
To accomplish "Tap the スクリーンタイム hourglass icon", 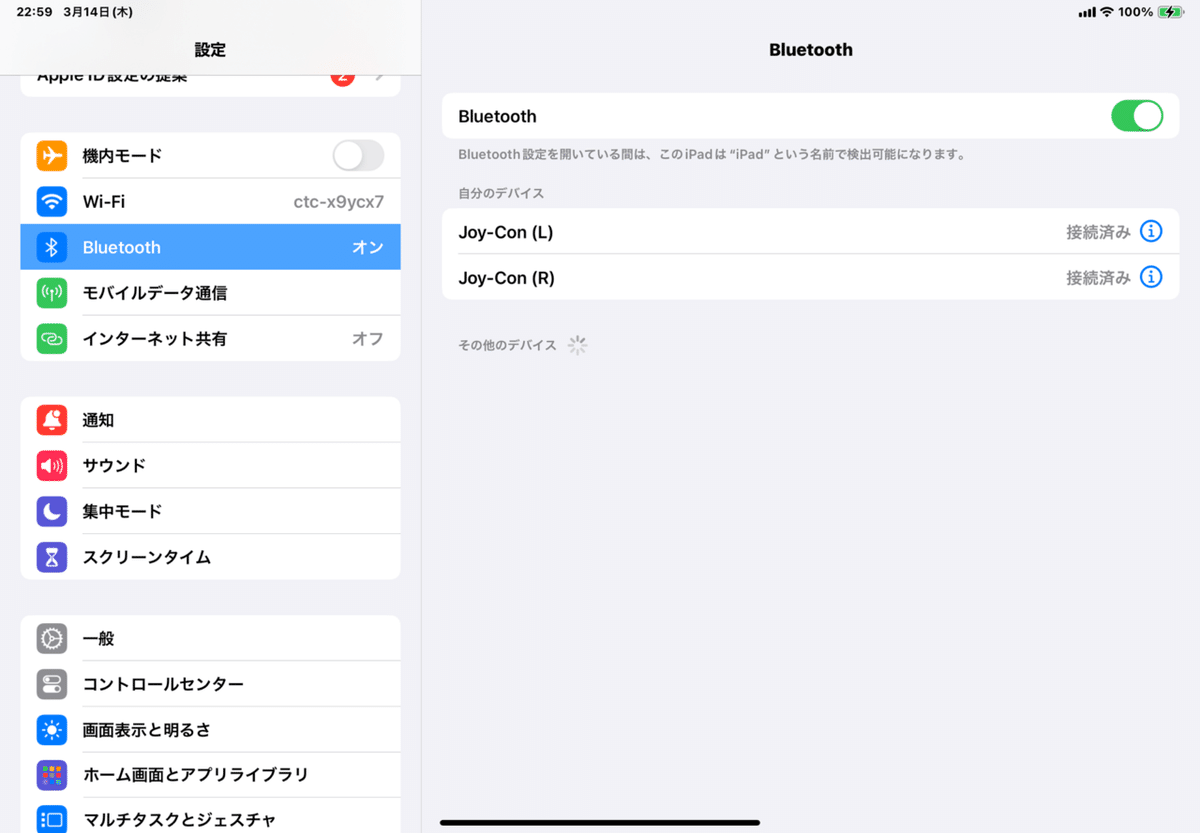I will pos(52,557).
